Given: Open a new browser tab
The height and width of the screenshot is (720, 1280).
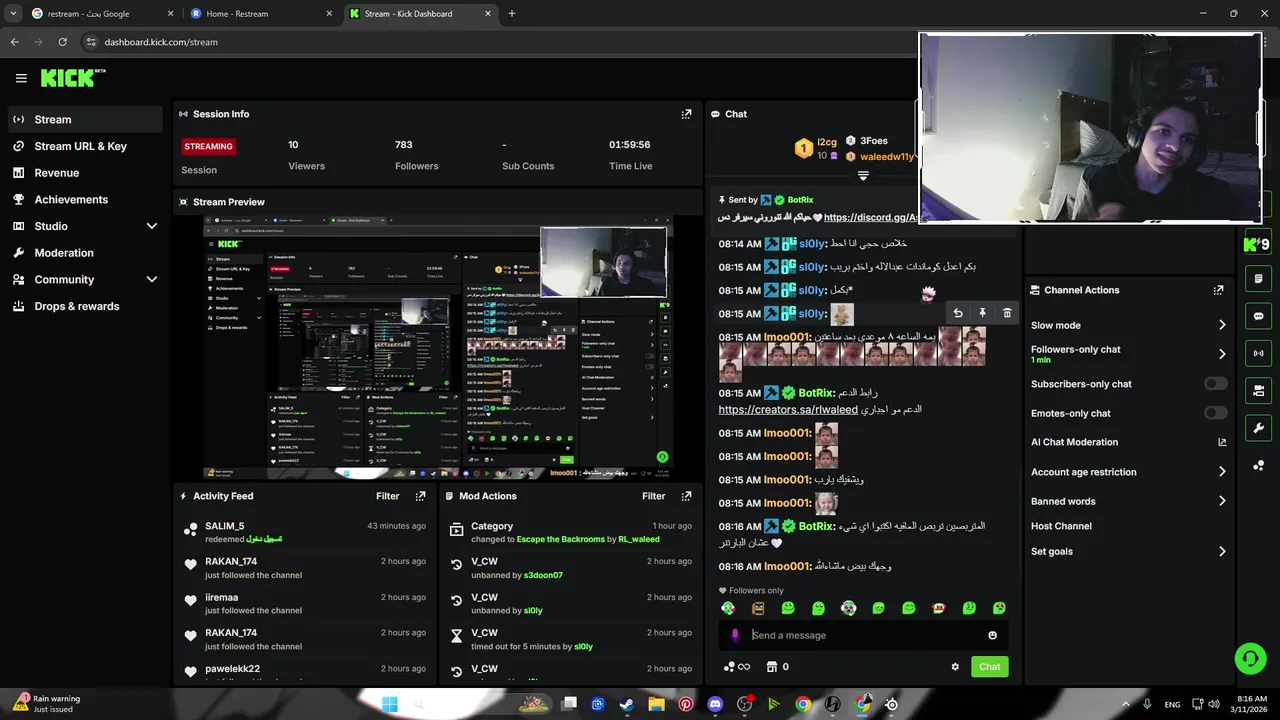Looking at the screenshot, I should pyautogui.click(x=512, y=14).
